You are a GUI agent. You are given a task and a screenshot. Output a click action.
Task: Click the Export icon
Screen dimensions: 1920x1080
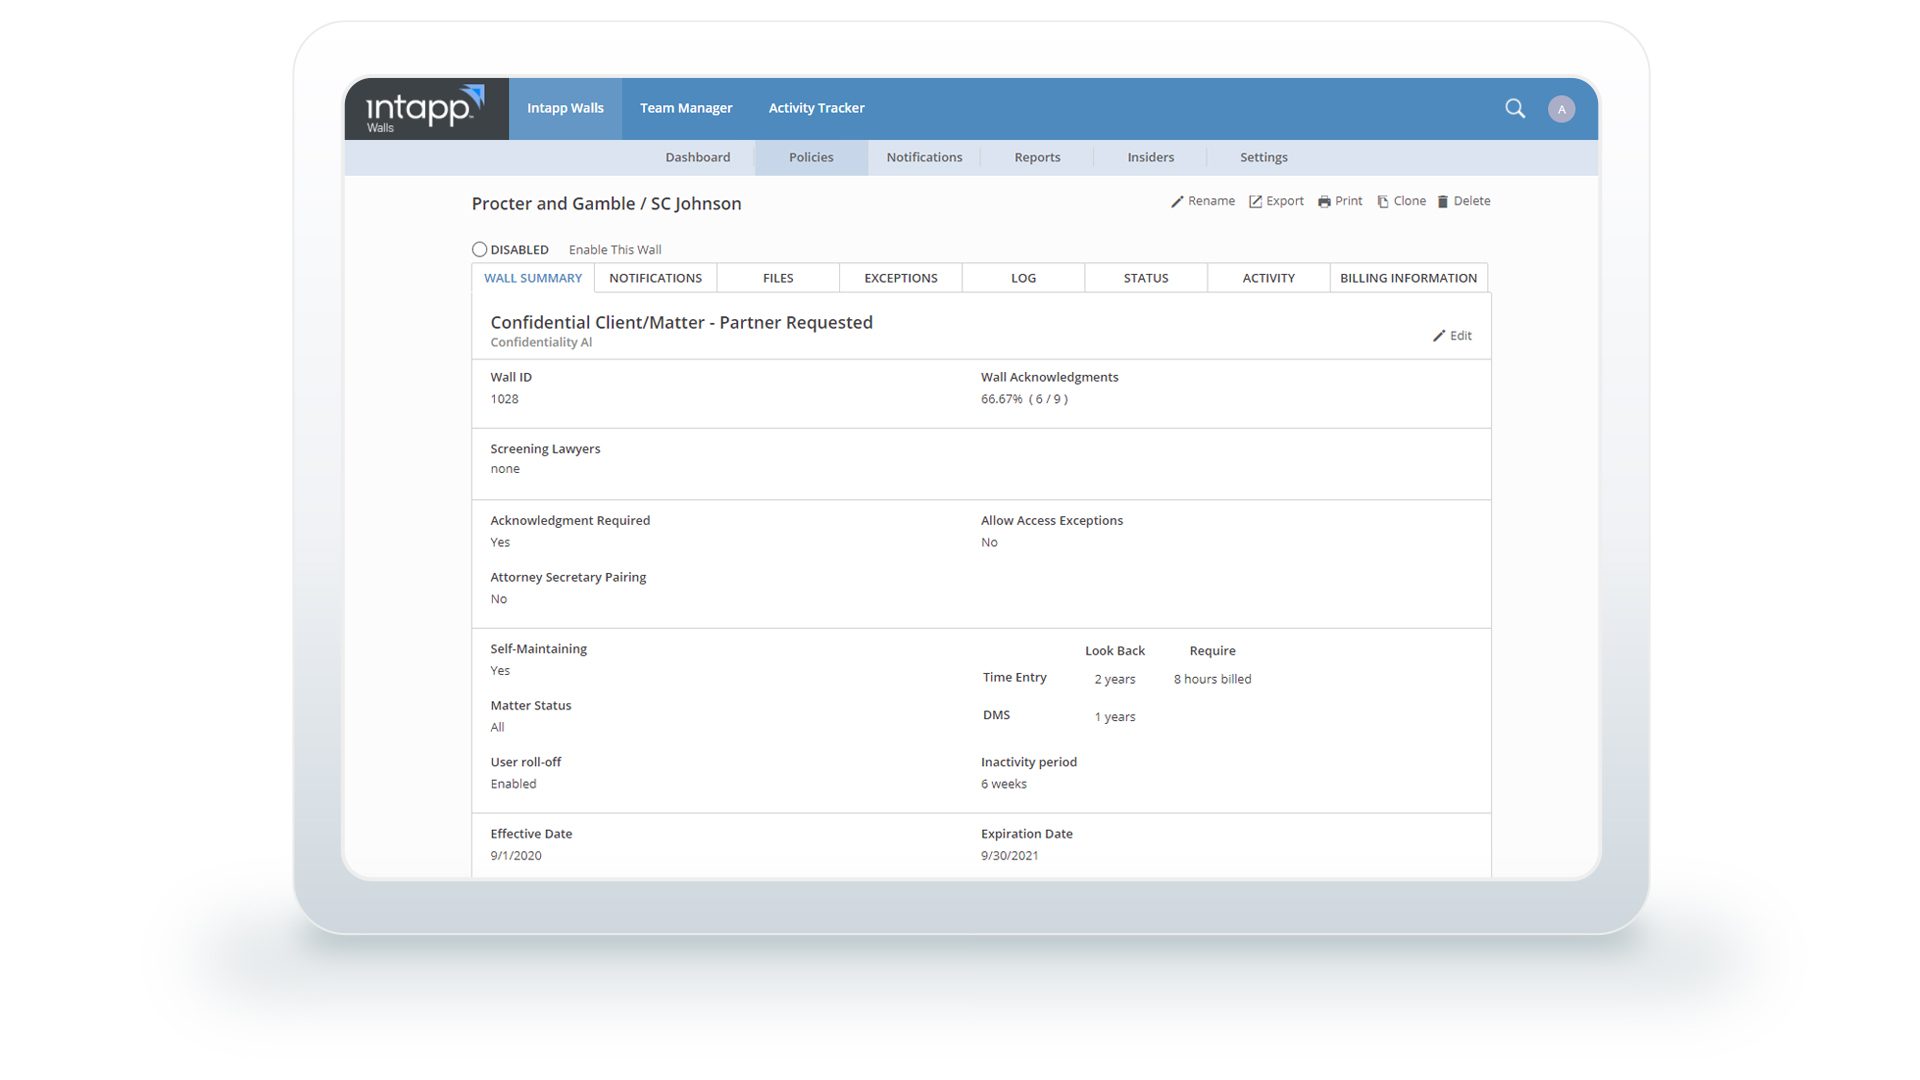coord(1255,202)
